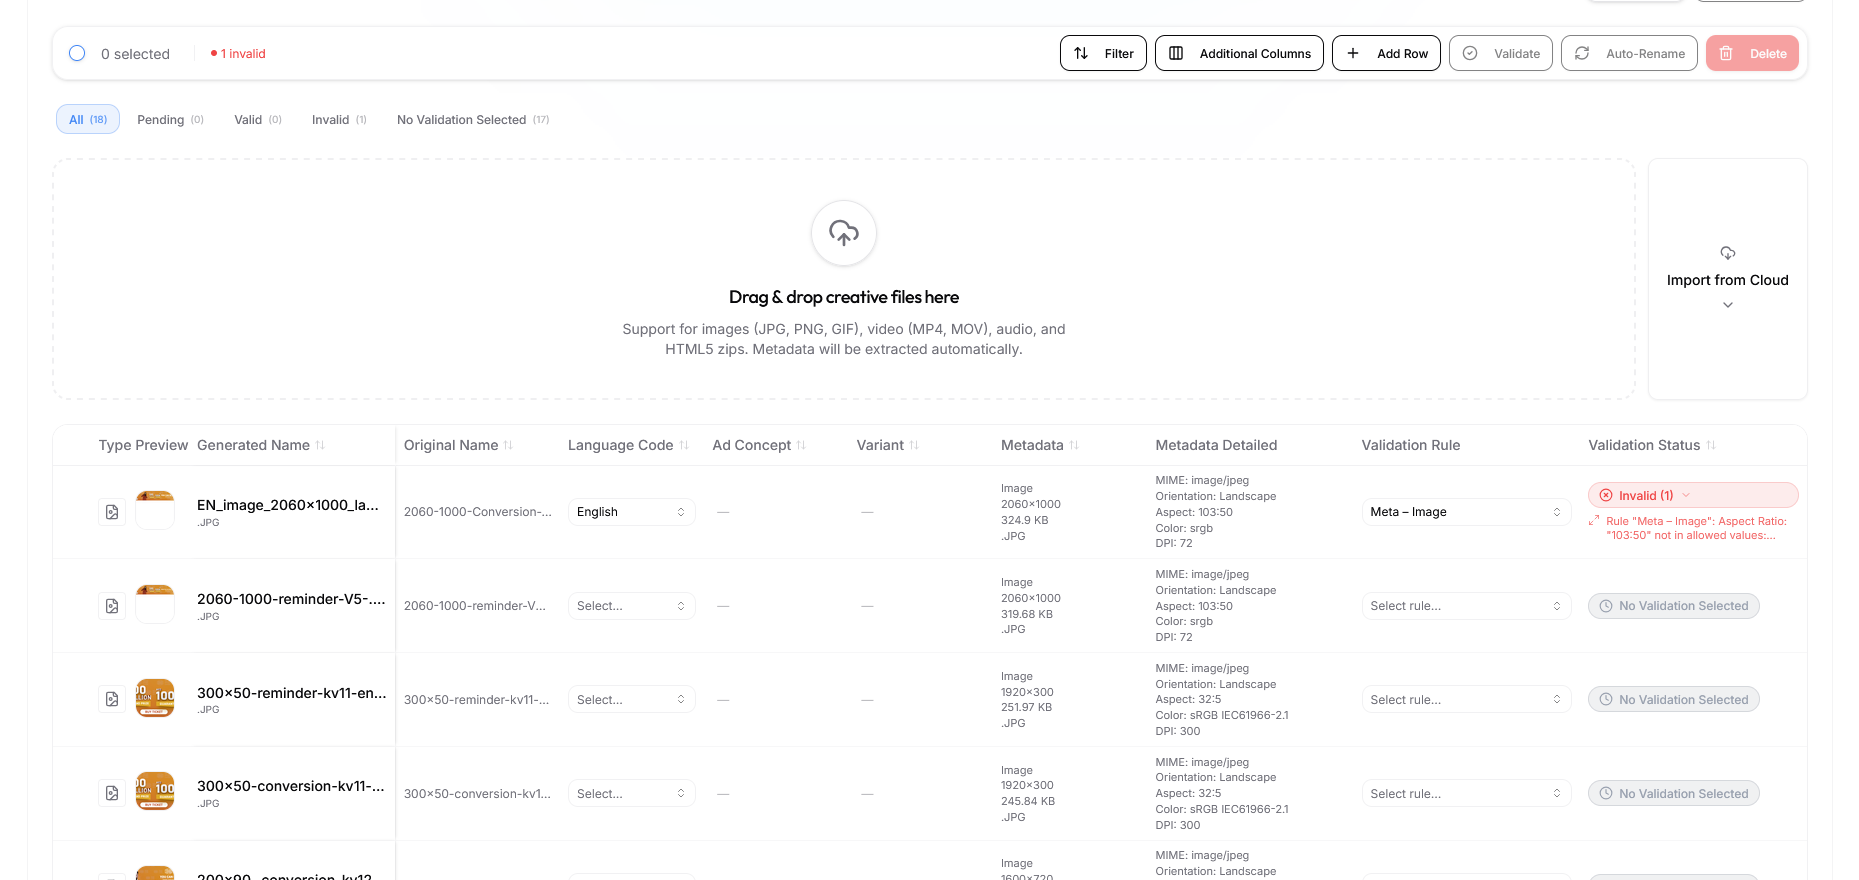Click the '324.9 KB' metadata value

click(x=1025, y=520)
